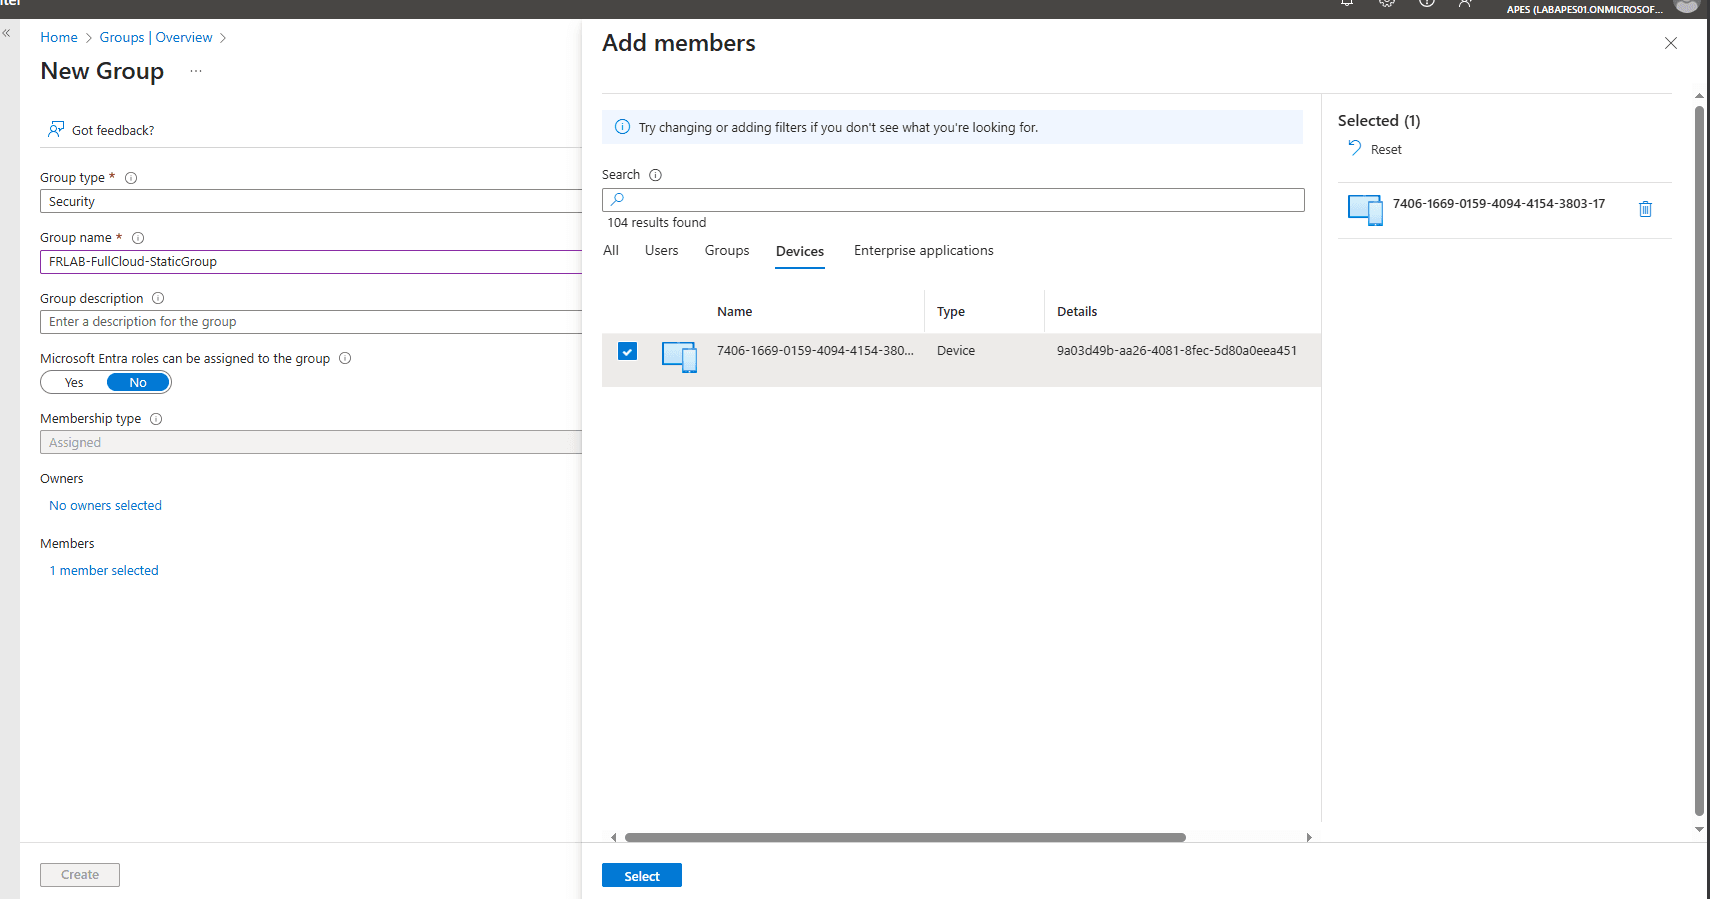Open the Enterprise applications tab
Image resolution: width=1710 pixels, height=899 pixels.
click(x=924, y=251)
